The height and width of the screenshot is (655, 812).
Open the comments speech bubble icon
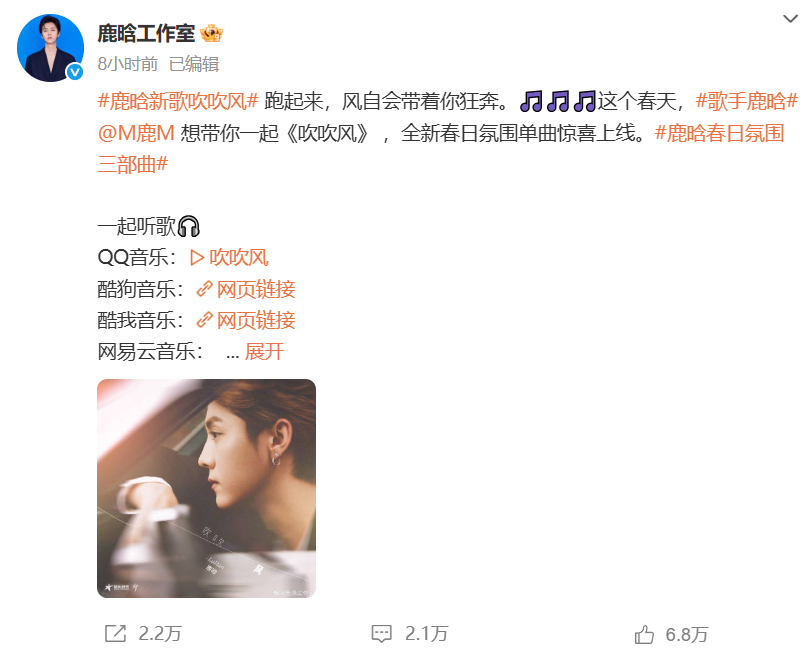[x=382, y=634]
